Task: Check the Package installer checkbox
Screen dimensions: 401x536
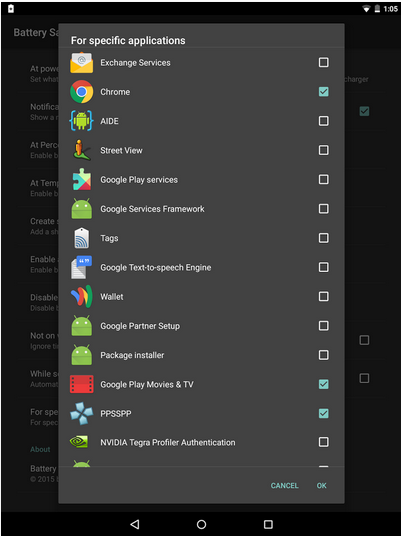Action: click(323, 355)
